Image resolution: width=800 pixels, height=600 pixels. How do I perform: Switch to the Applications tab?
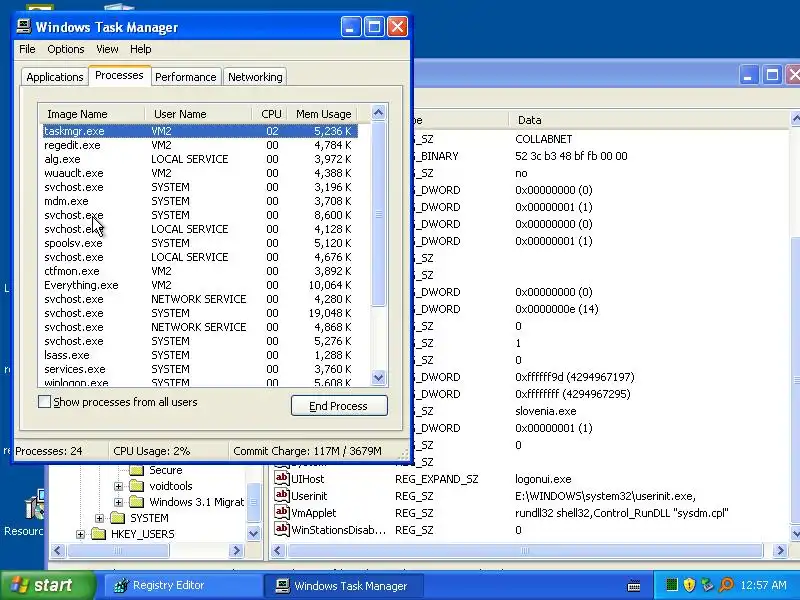tap(55, 77)
